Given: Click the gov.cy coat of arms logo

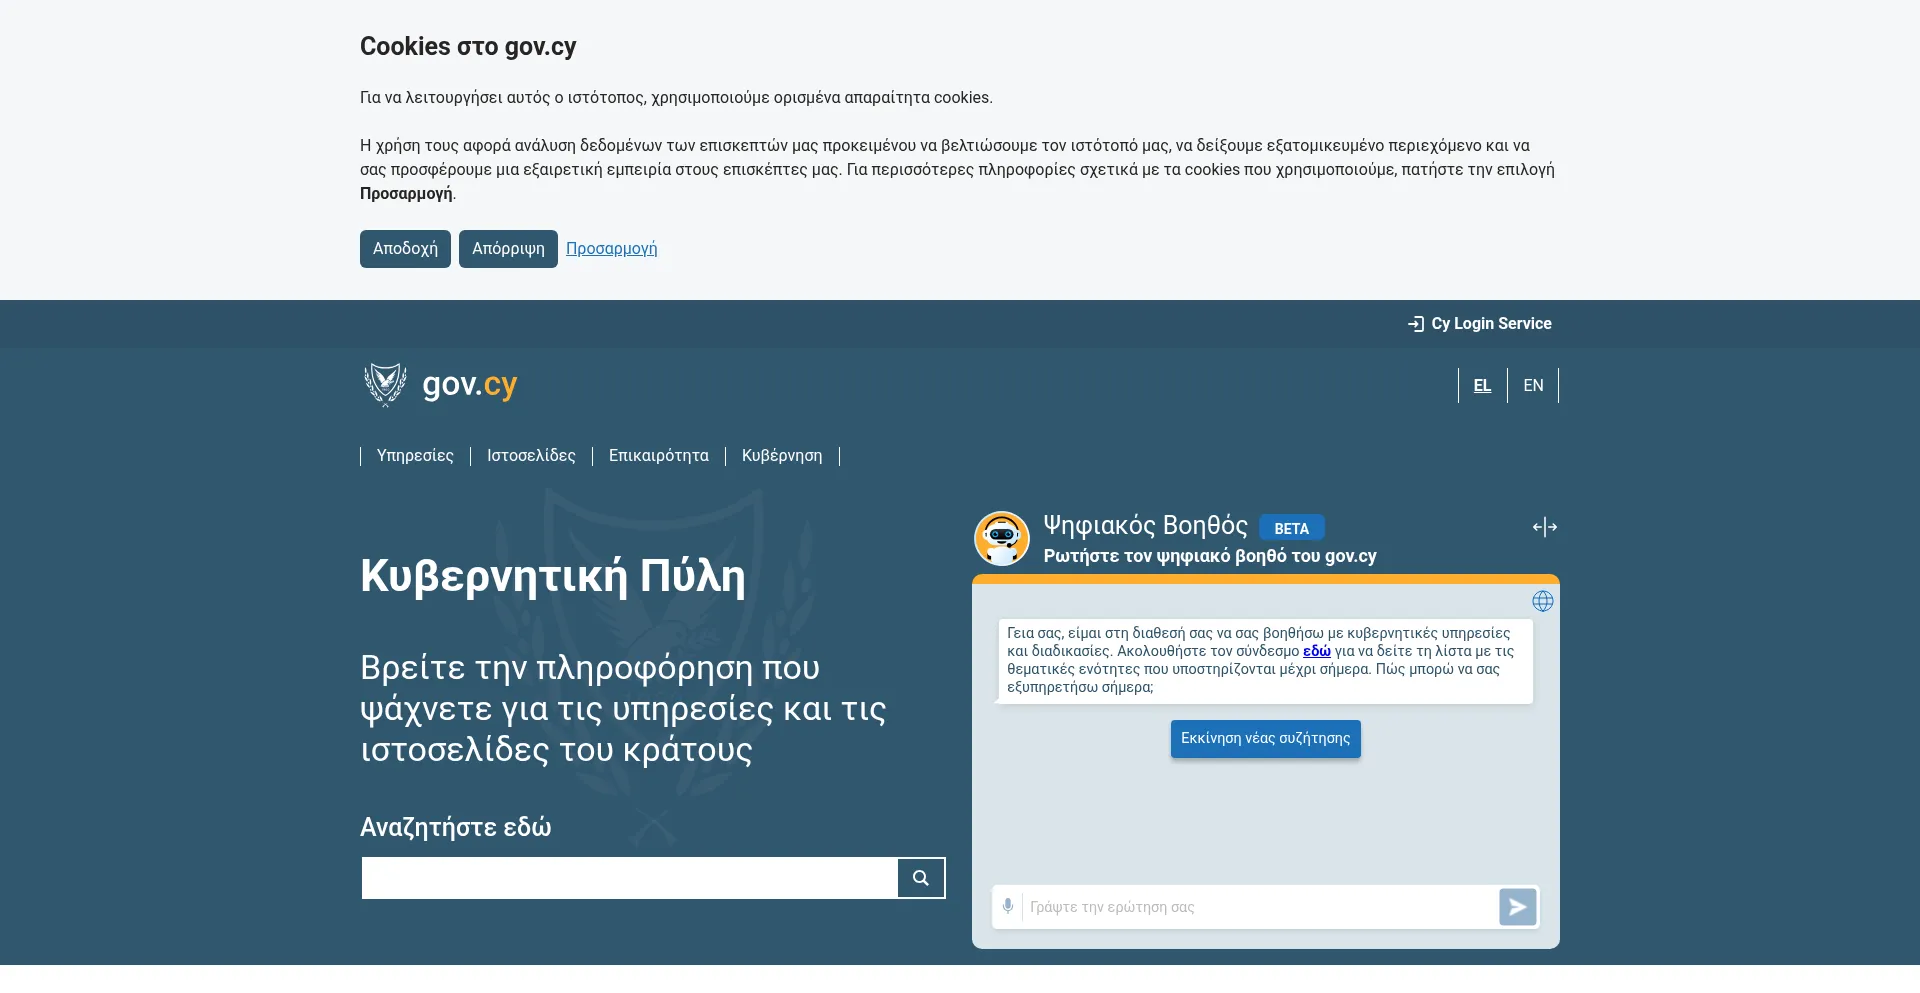Looking at the screenshot, I should pos(385,385).
